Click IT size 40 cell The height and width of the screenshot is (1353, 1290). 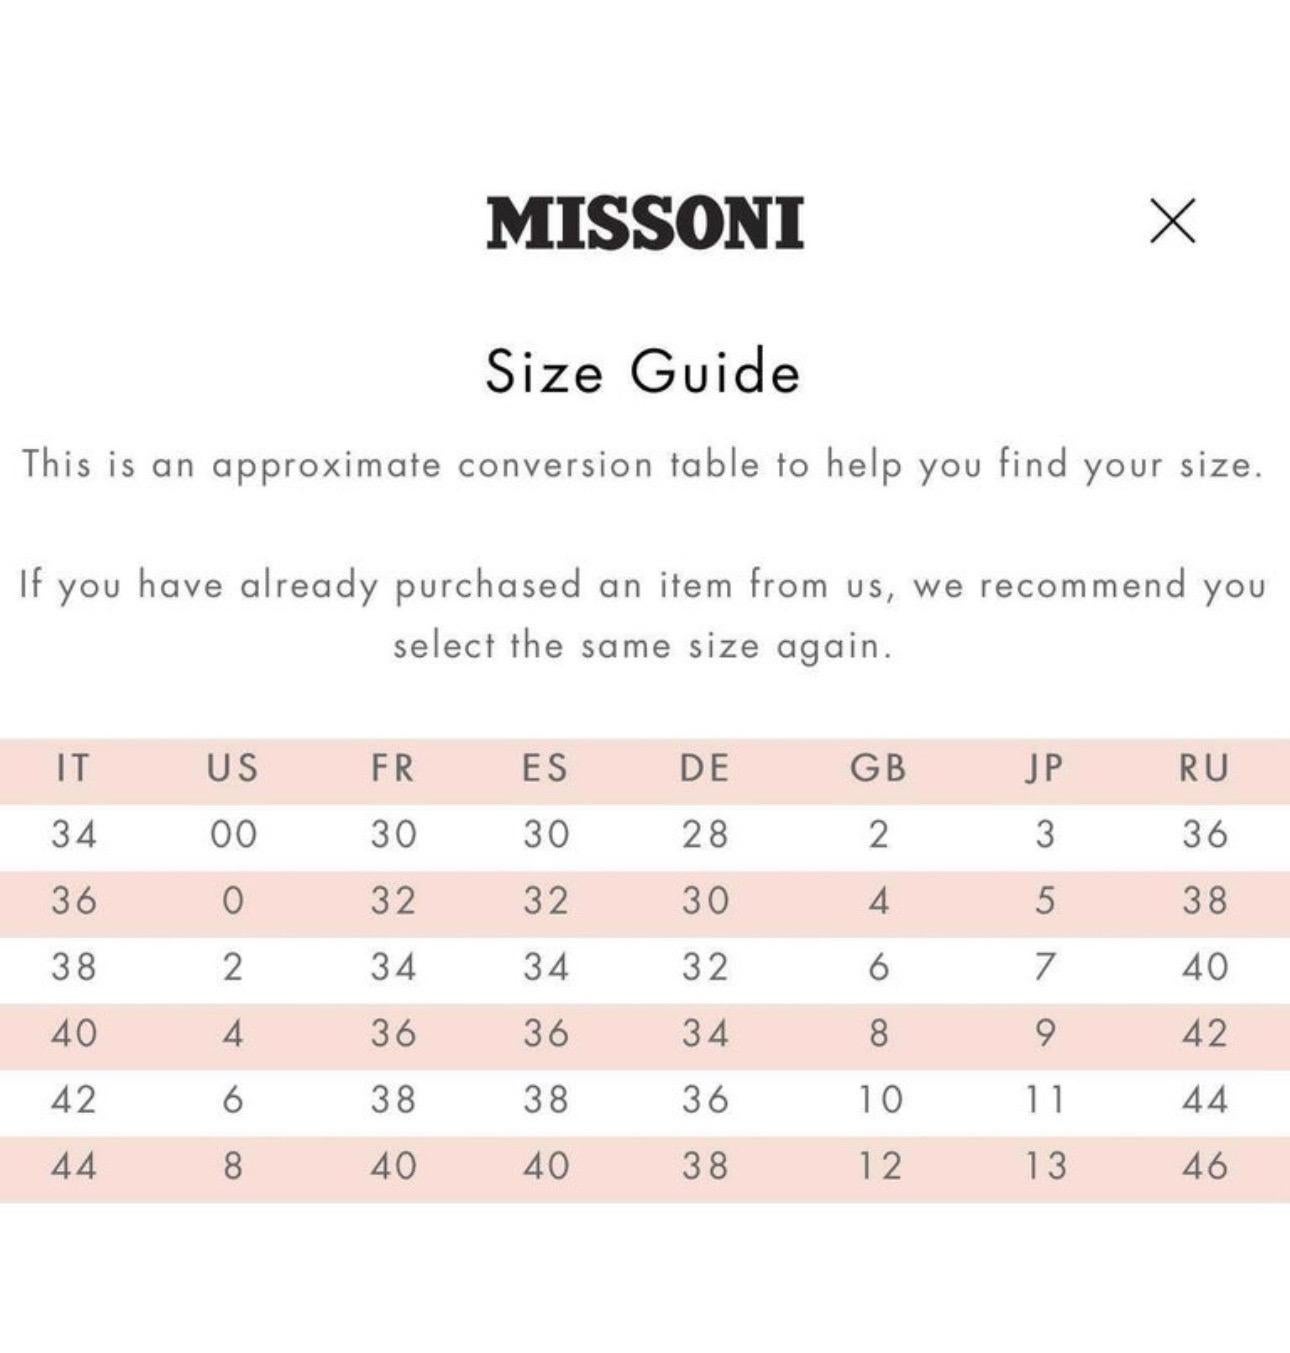click(x=74, y=1033)
